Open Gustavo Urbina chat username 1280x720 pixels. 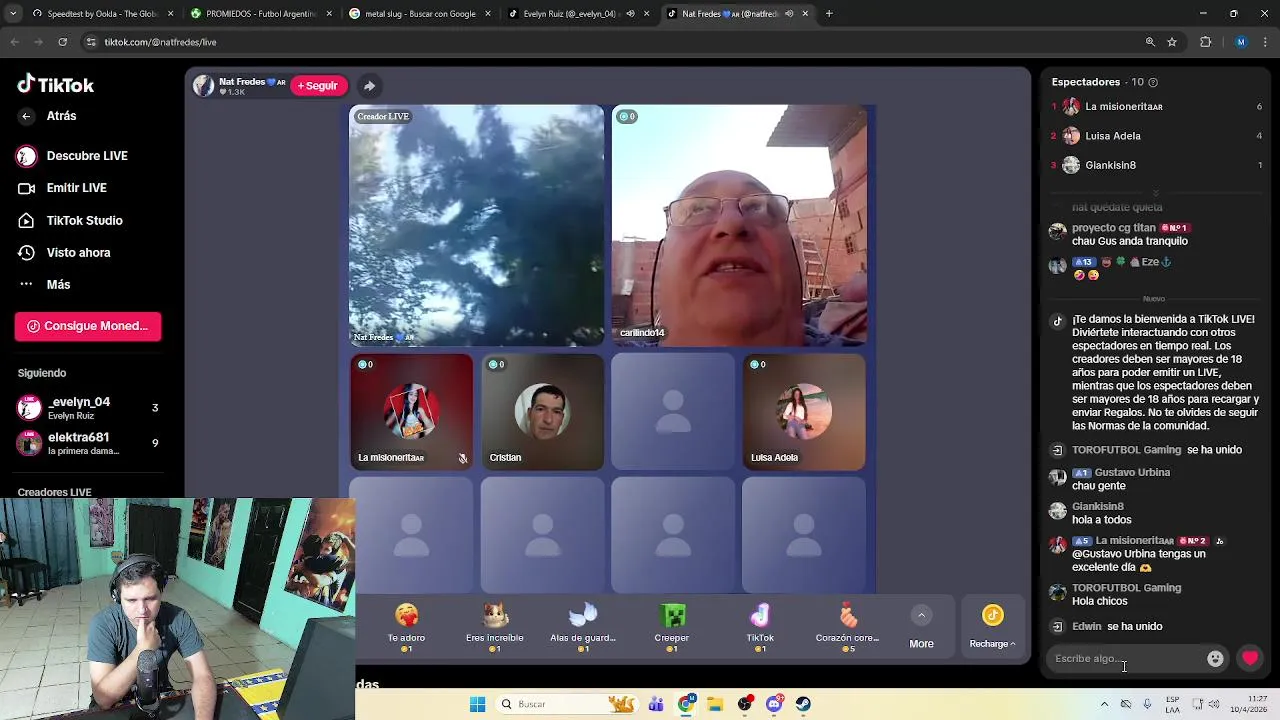point(1132,473)
